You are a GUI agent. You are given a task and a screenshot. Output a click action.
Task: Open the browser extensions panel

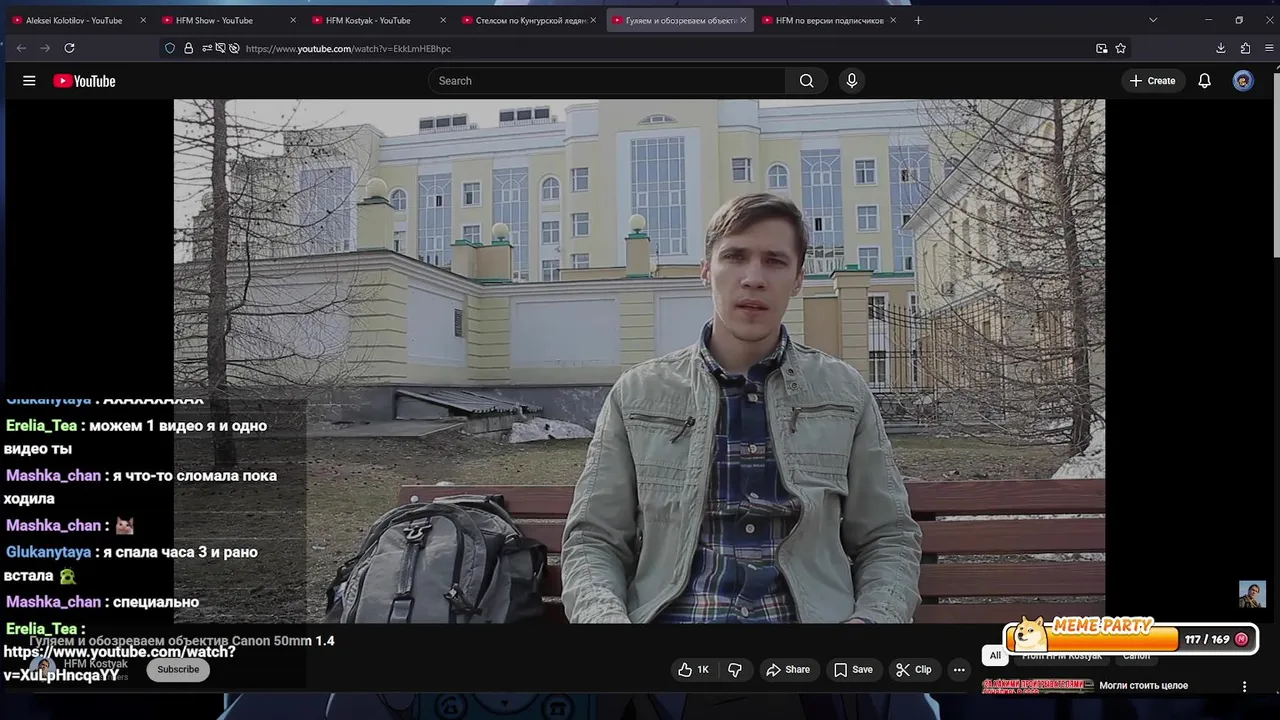[x=1245, y=48]
